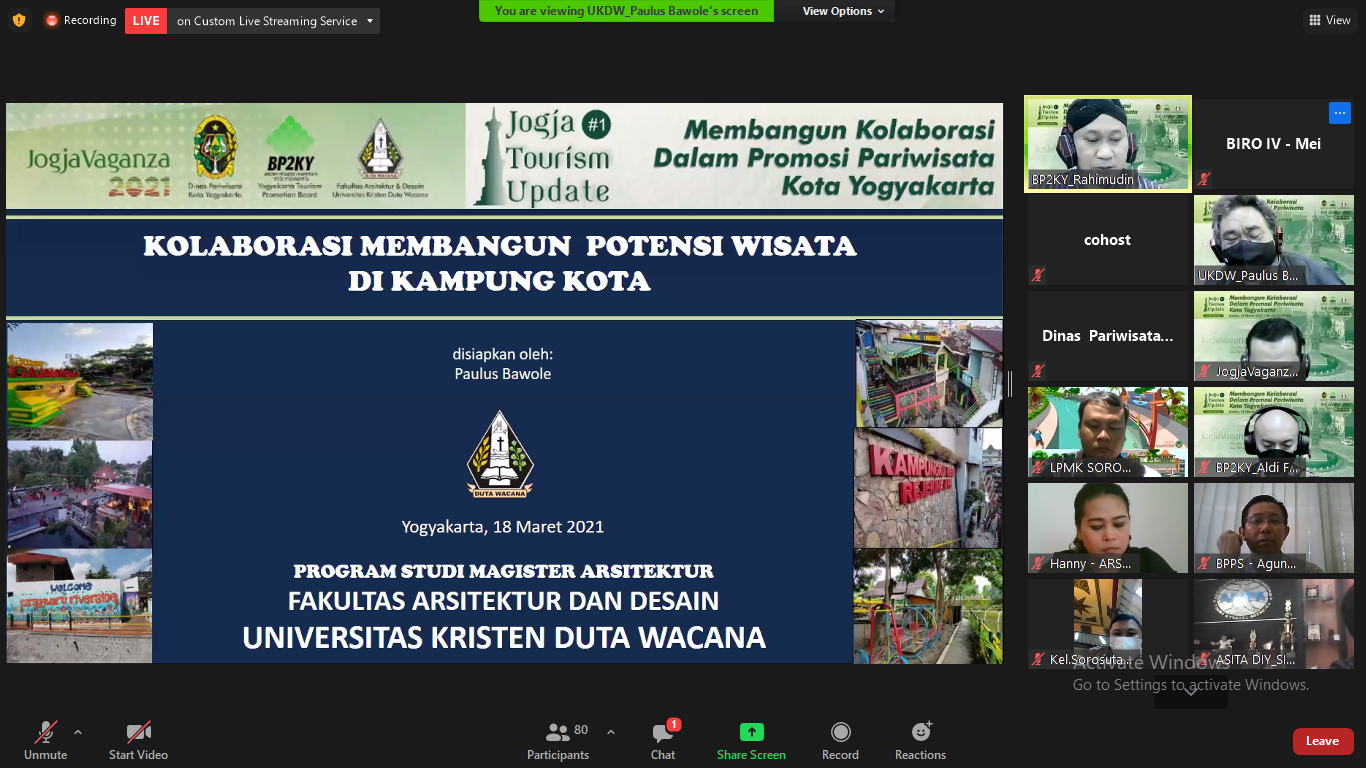Click the red LIVE badge

tap(146, 21)
